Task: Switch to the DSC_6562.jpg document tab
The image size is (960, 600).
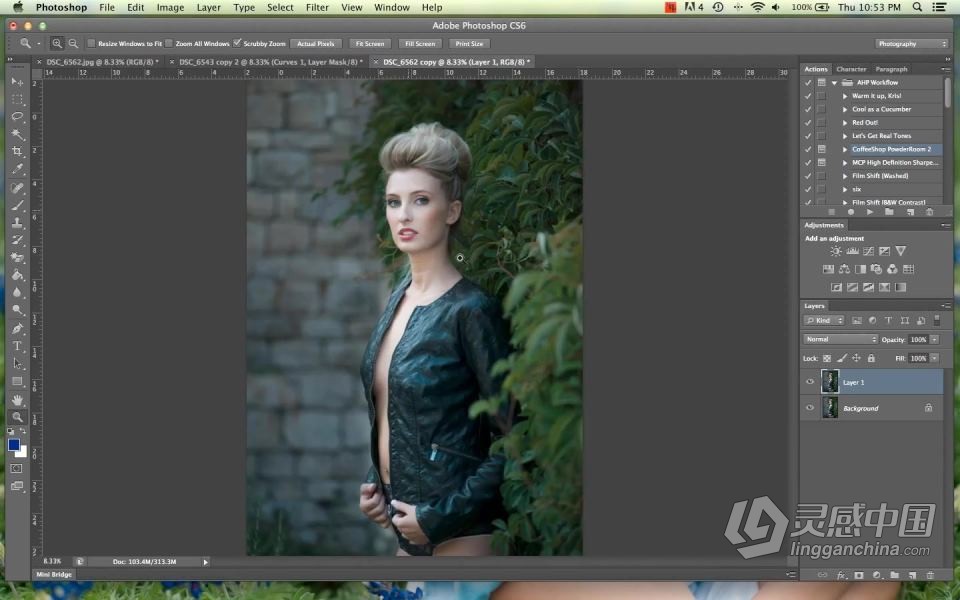Action: (x=102, y=62)
